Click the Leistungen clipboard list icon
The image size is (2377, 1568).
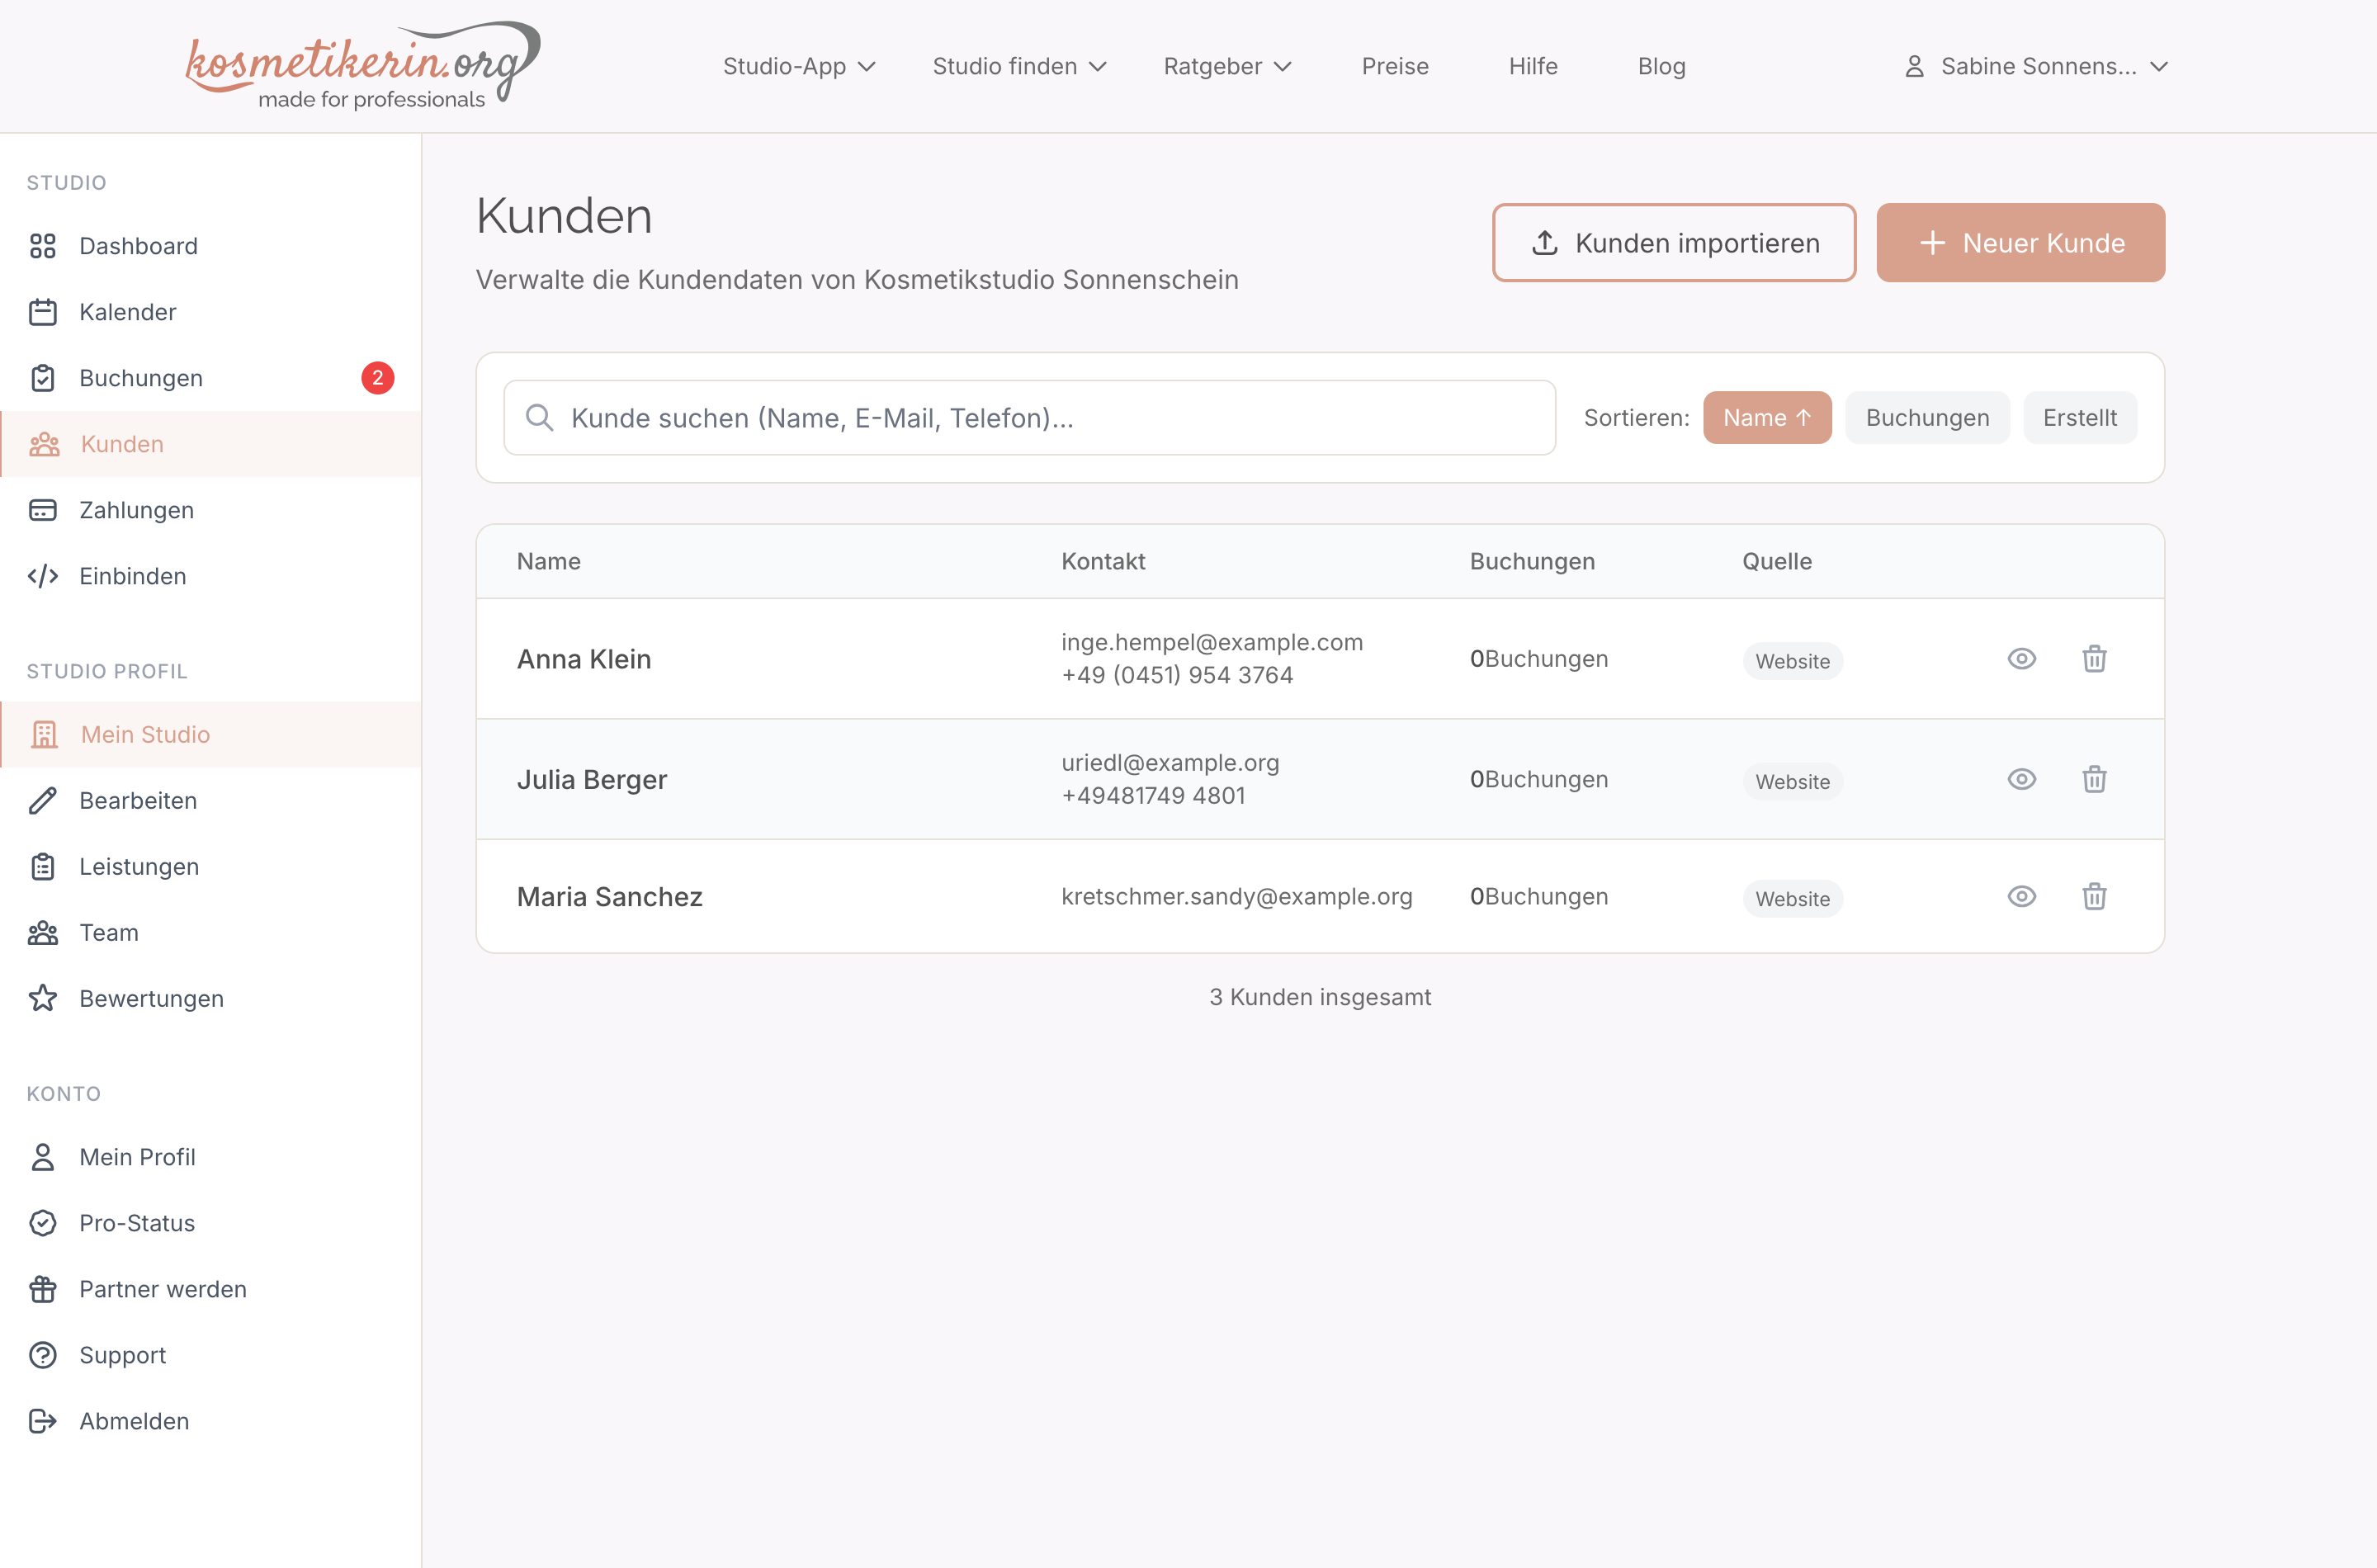coord(43,866)
